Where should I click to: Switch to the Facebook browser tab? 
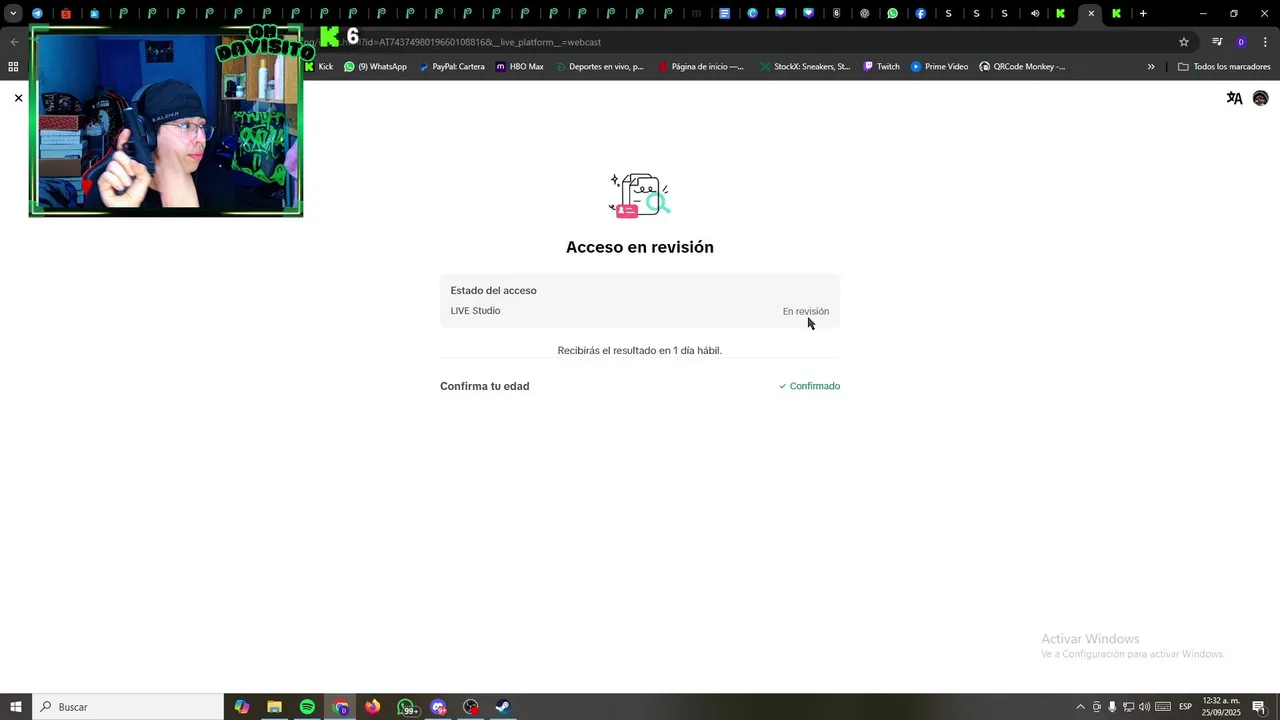(921, 14)
